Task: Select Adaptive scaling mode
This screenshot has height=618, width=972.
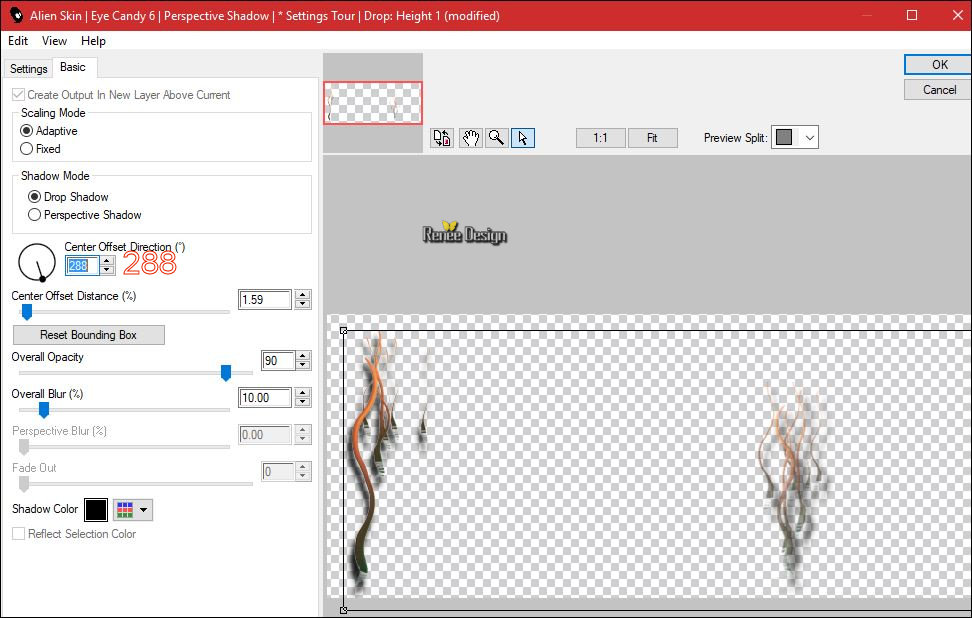Action: pyautogui.click(x=26, y=131)
